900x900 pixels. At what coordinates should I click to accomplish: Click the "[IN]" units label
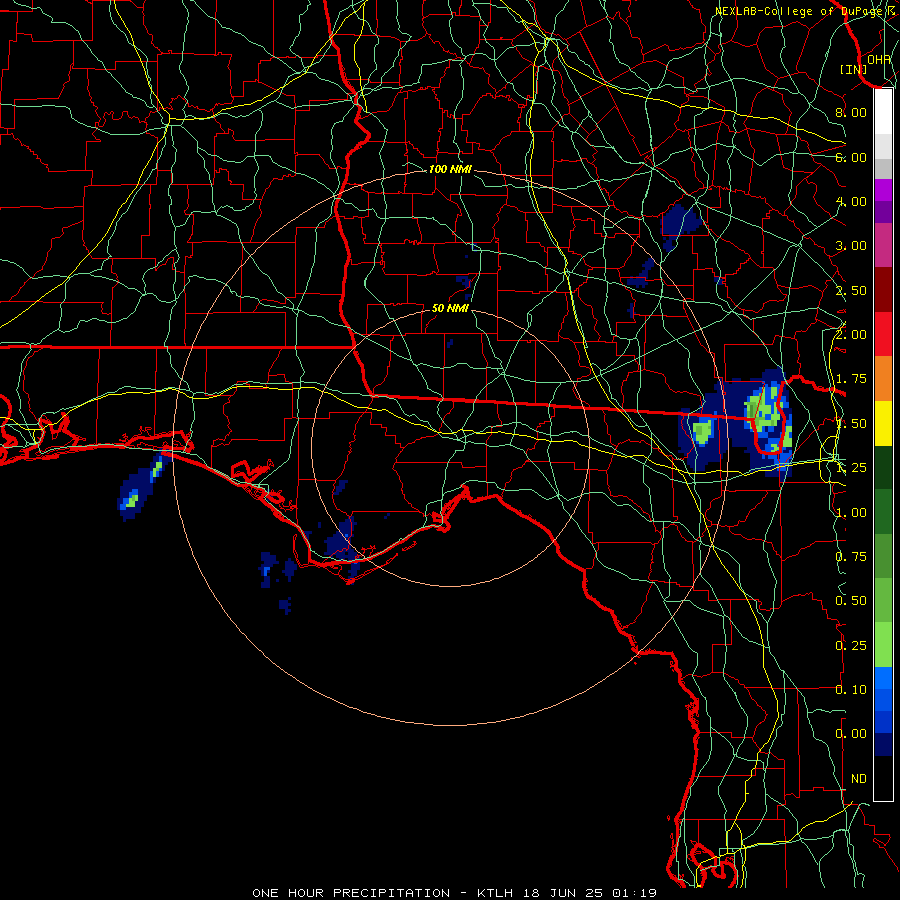point(854,69)
